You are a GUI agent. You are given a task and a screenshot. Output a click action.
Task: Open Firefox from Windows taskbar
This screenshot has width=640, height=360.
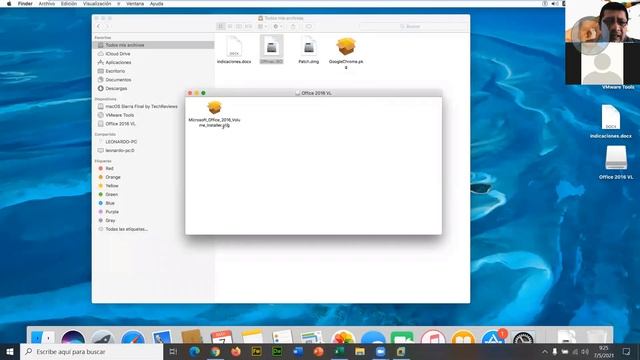236,352
